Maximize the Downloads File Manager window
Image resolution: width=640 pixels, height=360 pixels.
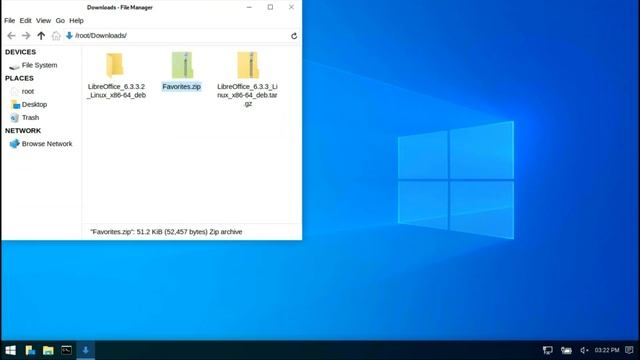(x=270, y=7)
